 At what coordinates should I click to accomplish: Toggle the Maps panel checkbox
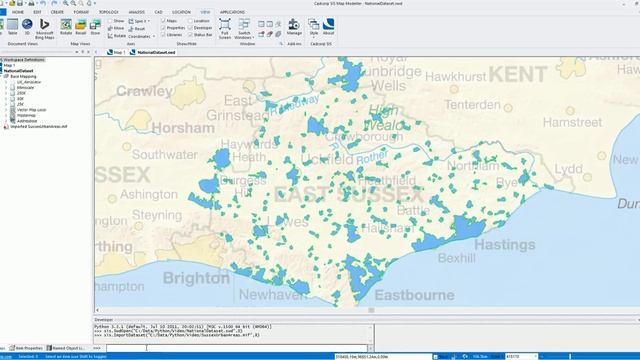(163, 21)
